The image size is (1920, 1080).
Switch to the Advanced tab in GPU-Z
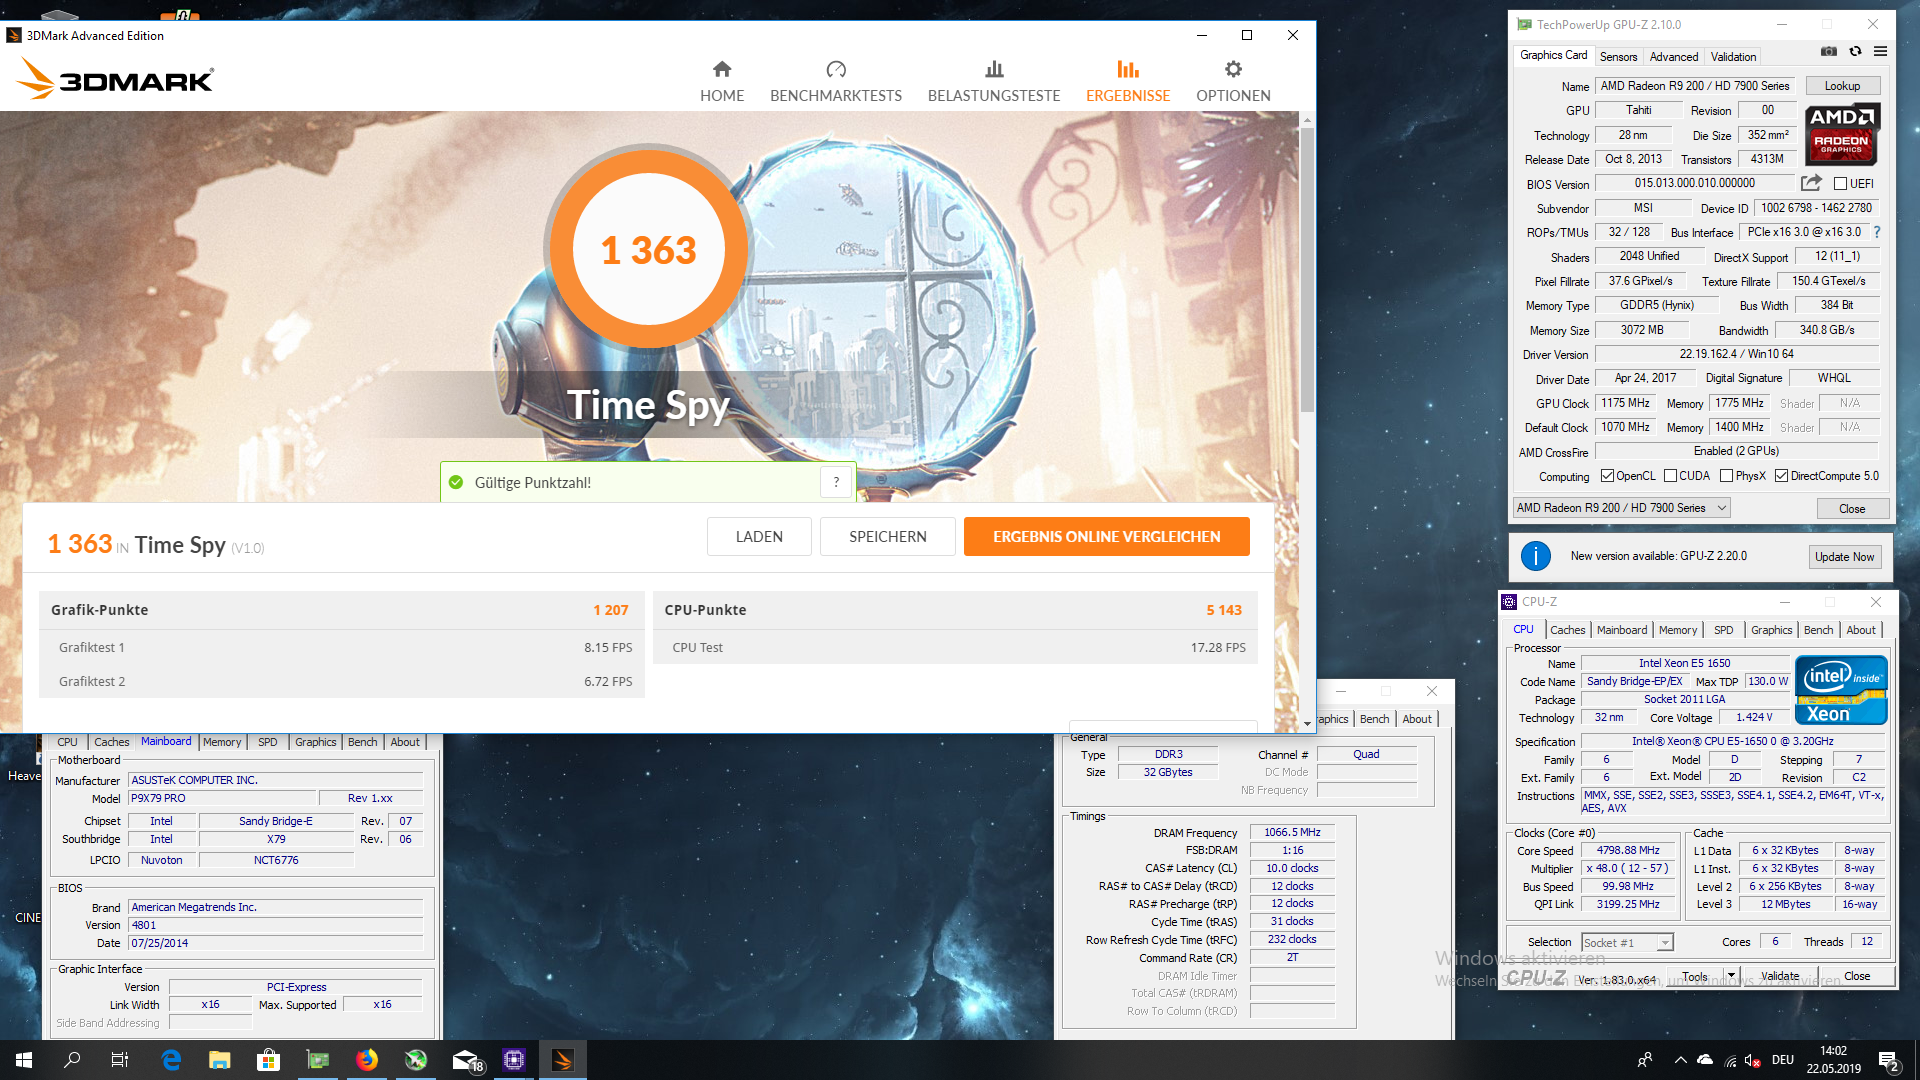coord(1674,57)
